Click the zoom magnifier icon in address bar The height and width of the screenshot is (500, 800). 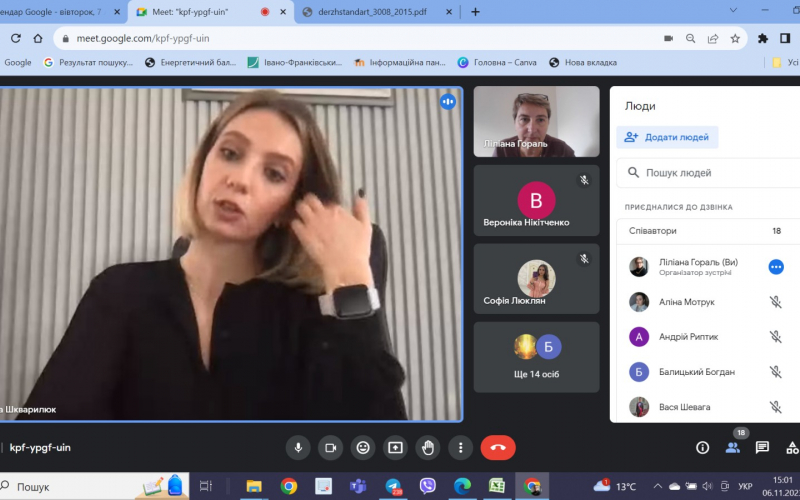coord(690,38)
